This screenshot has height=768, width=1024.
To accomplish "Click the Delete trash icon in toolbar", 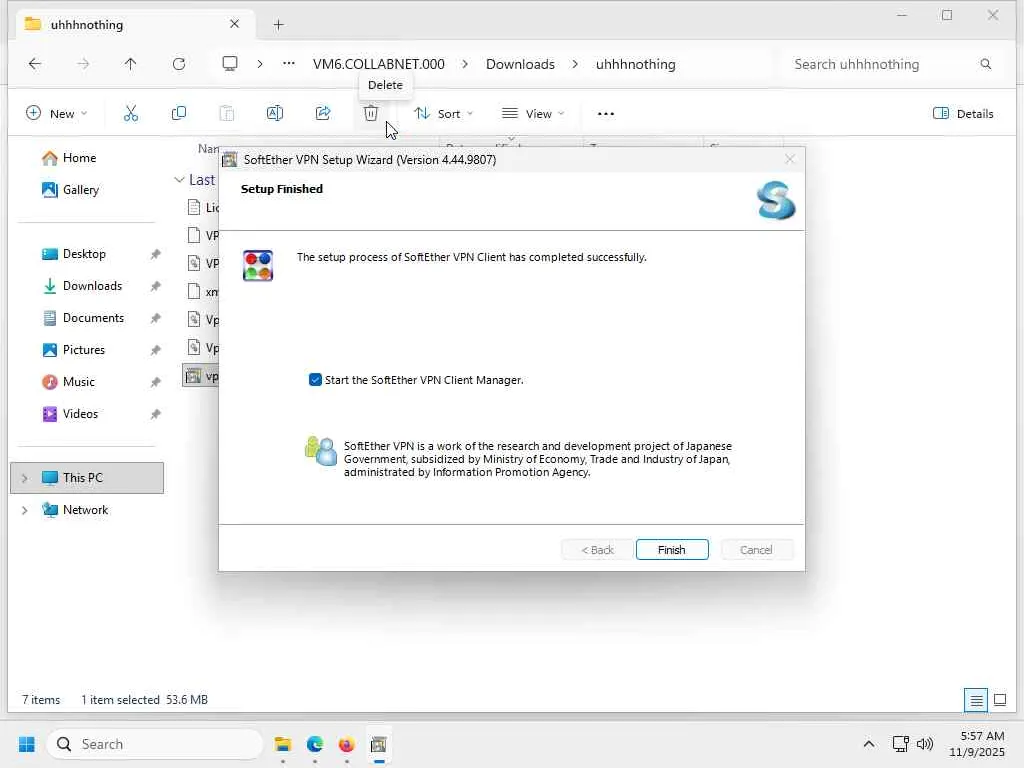I will click(x=371, y=114).
